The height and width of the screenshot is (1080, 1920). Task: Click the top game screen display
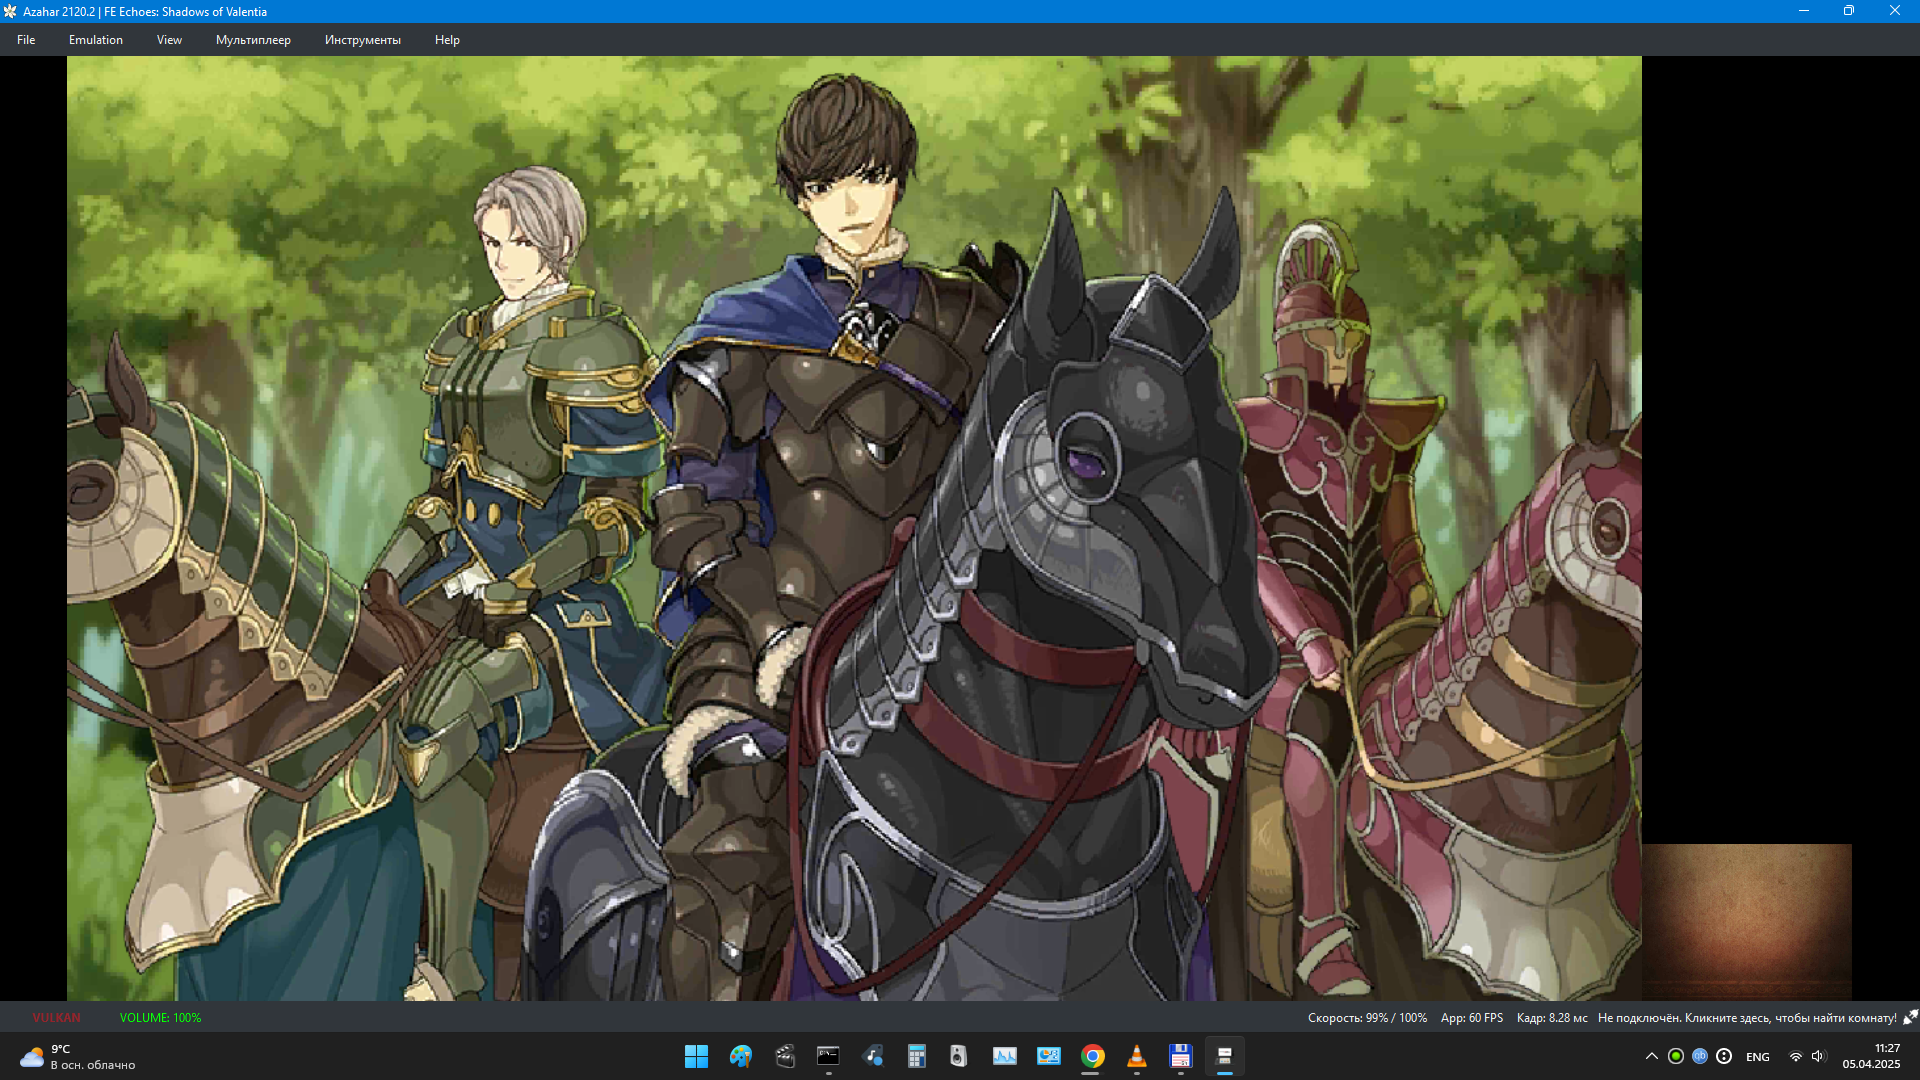tap(854, 528)
